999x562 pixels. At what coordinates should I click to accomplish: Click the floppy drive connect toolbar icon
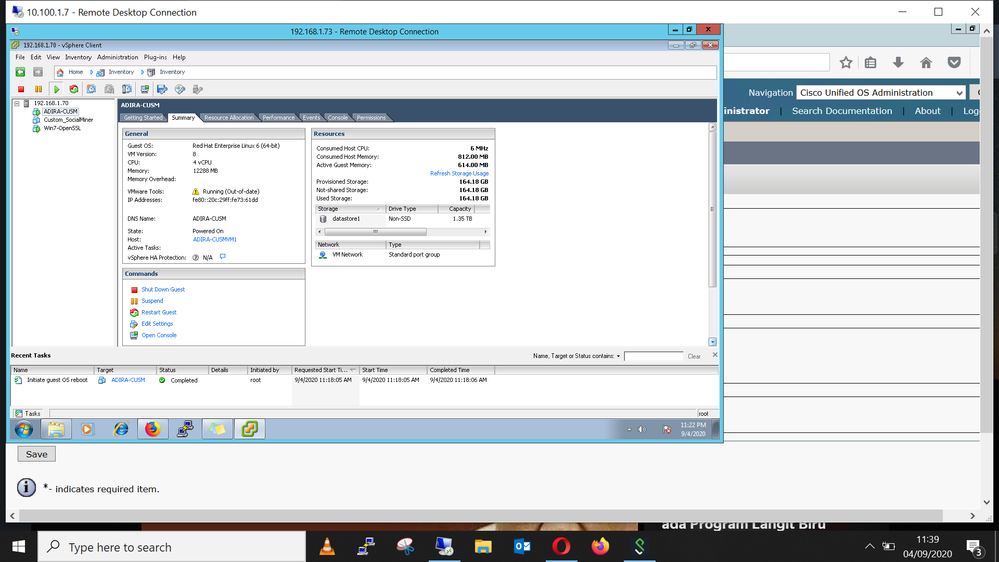pyautogui.click(x=162, y=89)
